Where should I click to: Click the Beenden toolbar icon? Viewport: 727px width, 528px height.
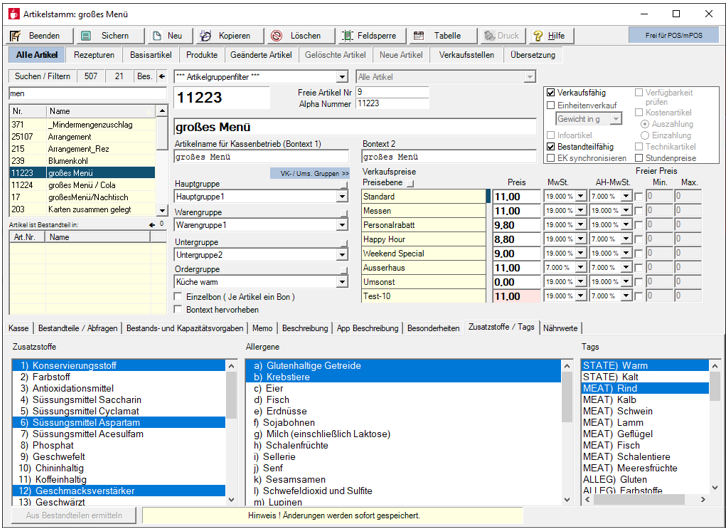15,36
